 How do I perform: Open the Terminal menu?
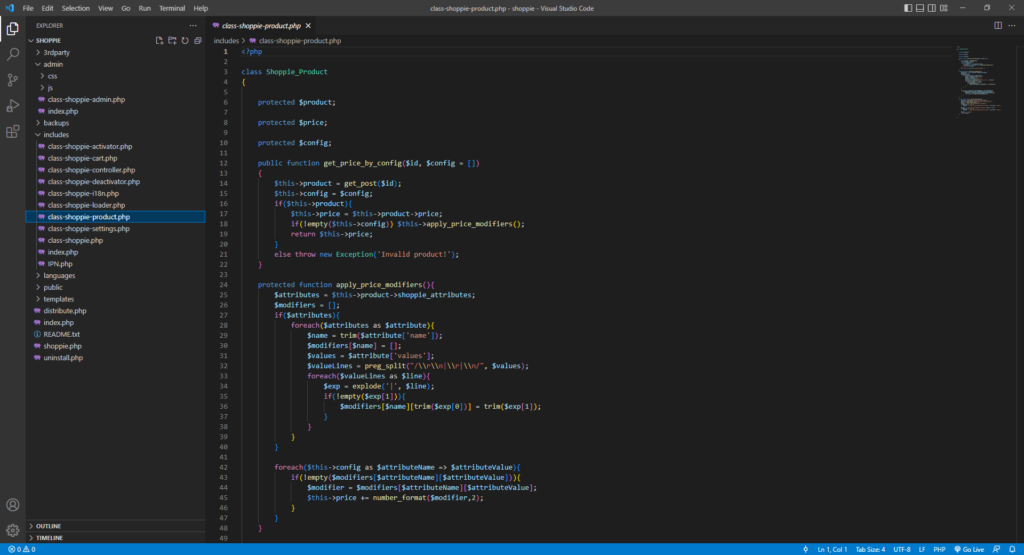tap(172, 8)
